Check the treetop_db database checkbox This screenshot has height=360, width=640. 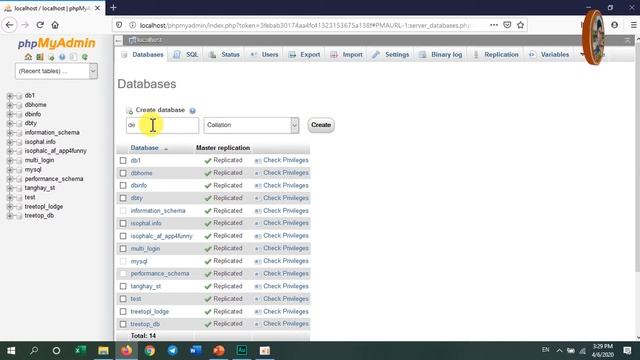[123, 324]
